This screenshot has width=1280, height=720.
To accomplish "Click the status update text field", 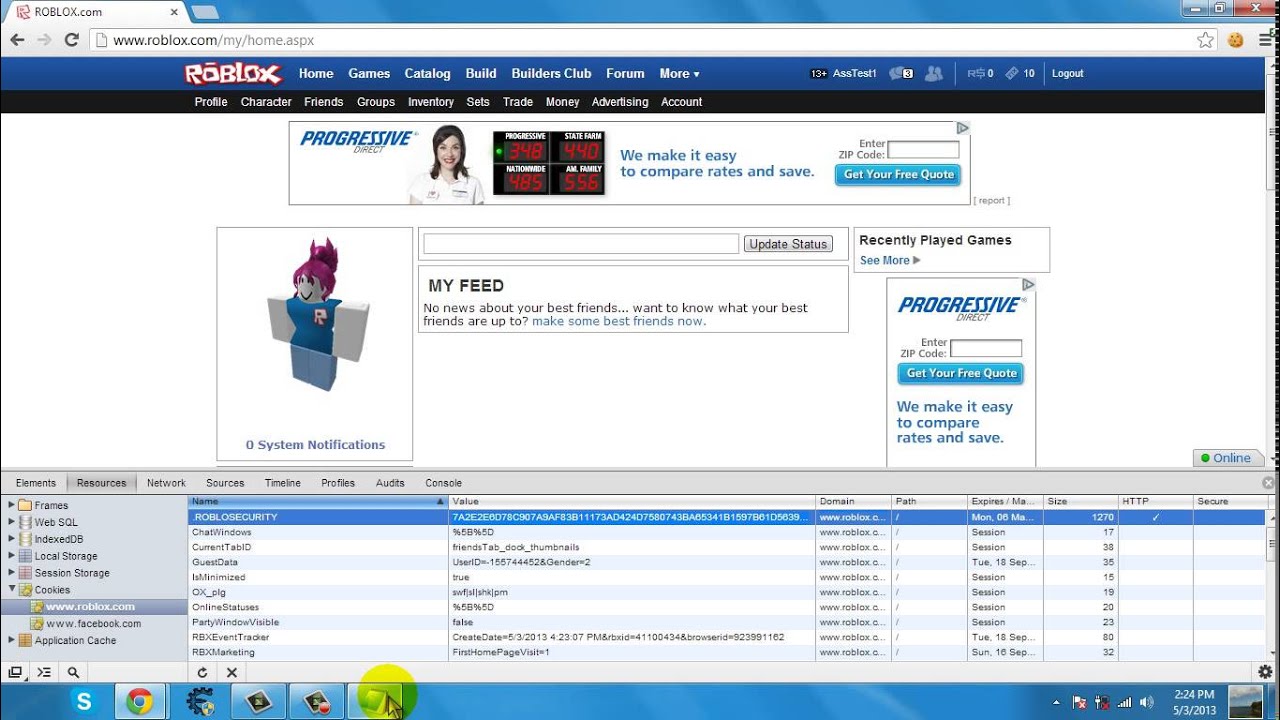I will click(581, 243).
